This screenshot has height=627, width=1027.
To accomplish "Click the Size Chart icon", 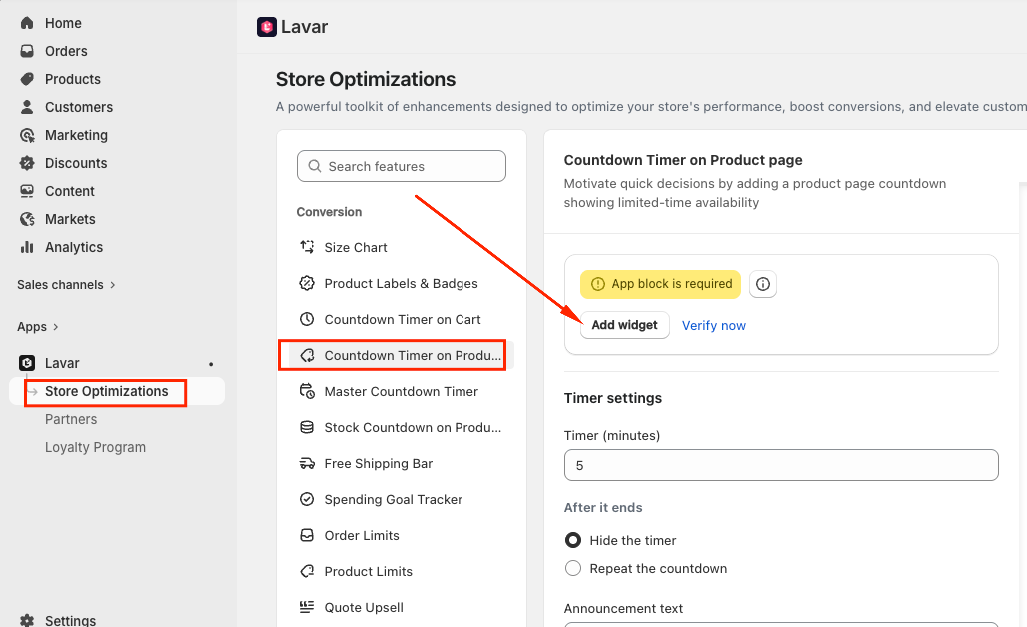I will (x=307, y=247).
